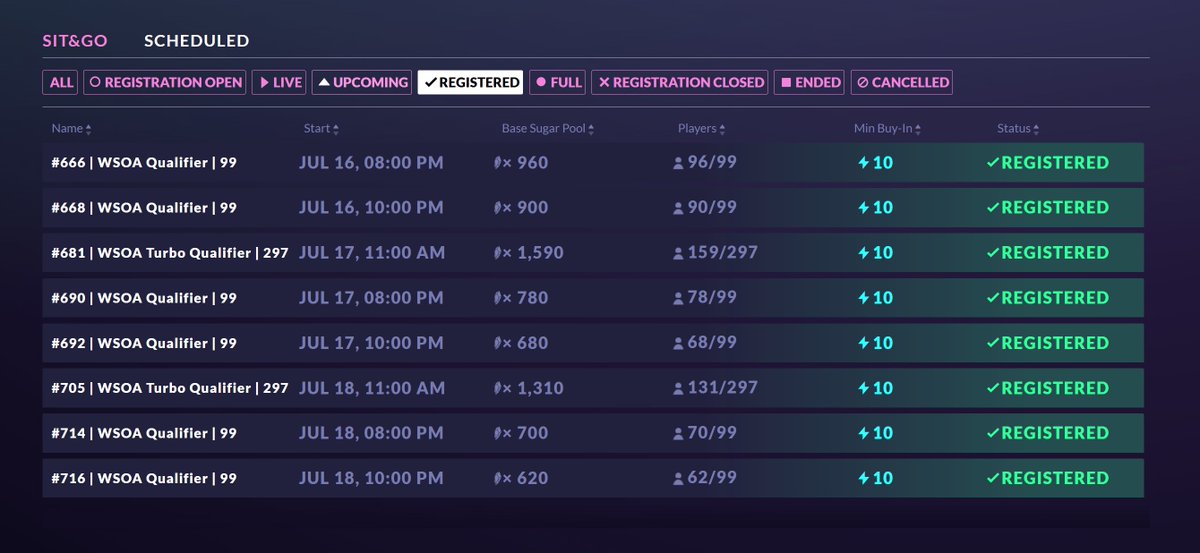The height and width of the screenshot is (553, 1200).
Task: Click REGISTERED status for tournament #666
Action: tap(1048, 162)
